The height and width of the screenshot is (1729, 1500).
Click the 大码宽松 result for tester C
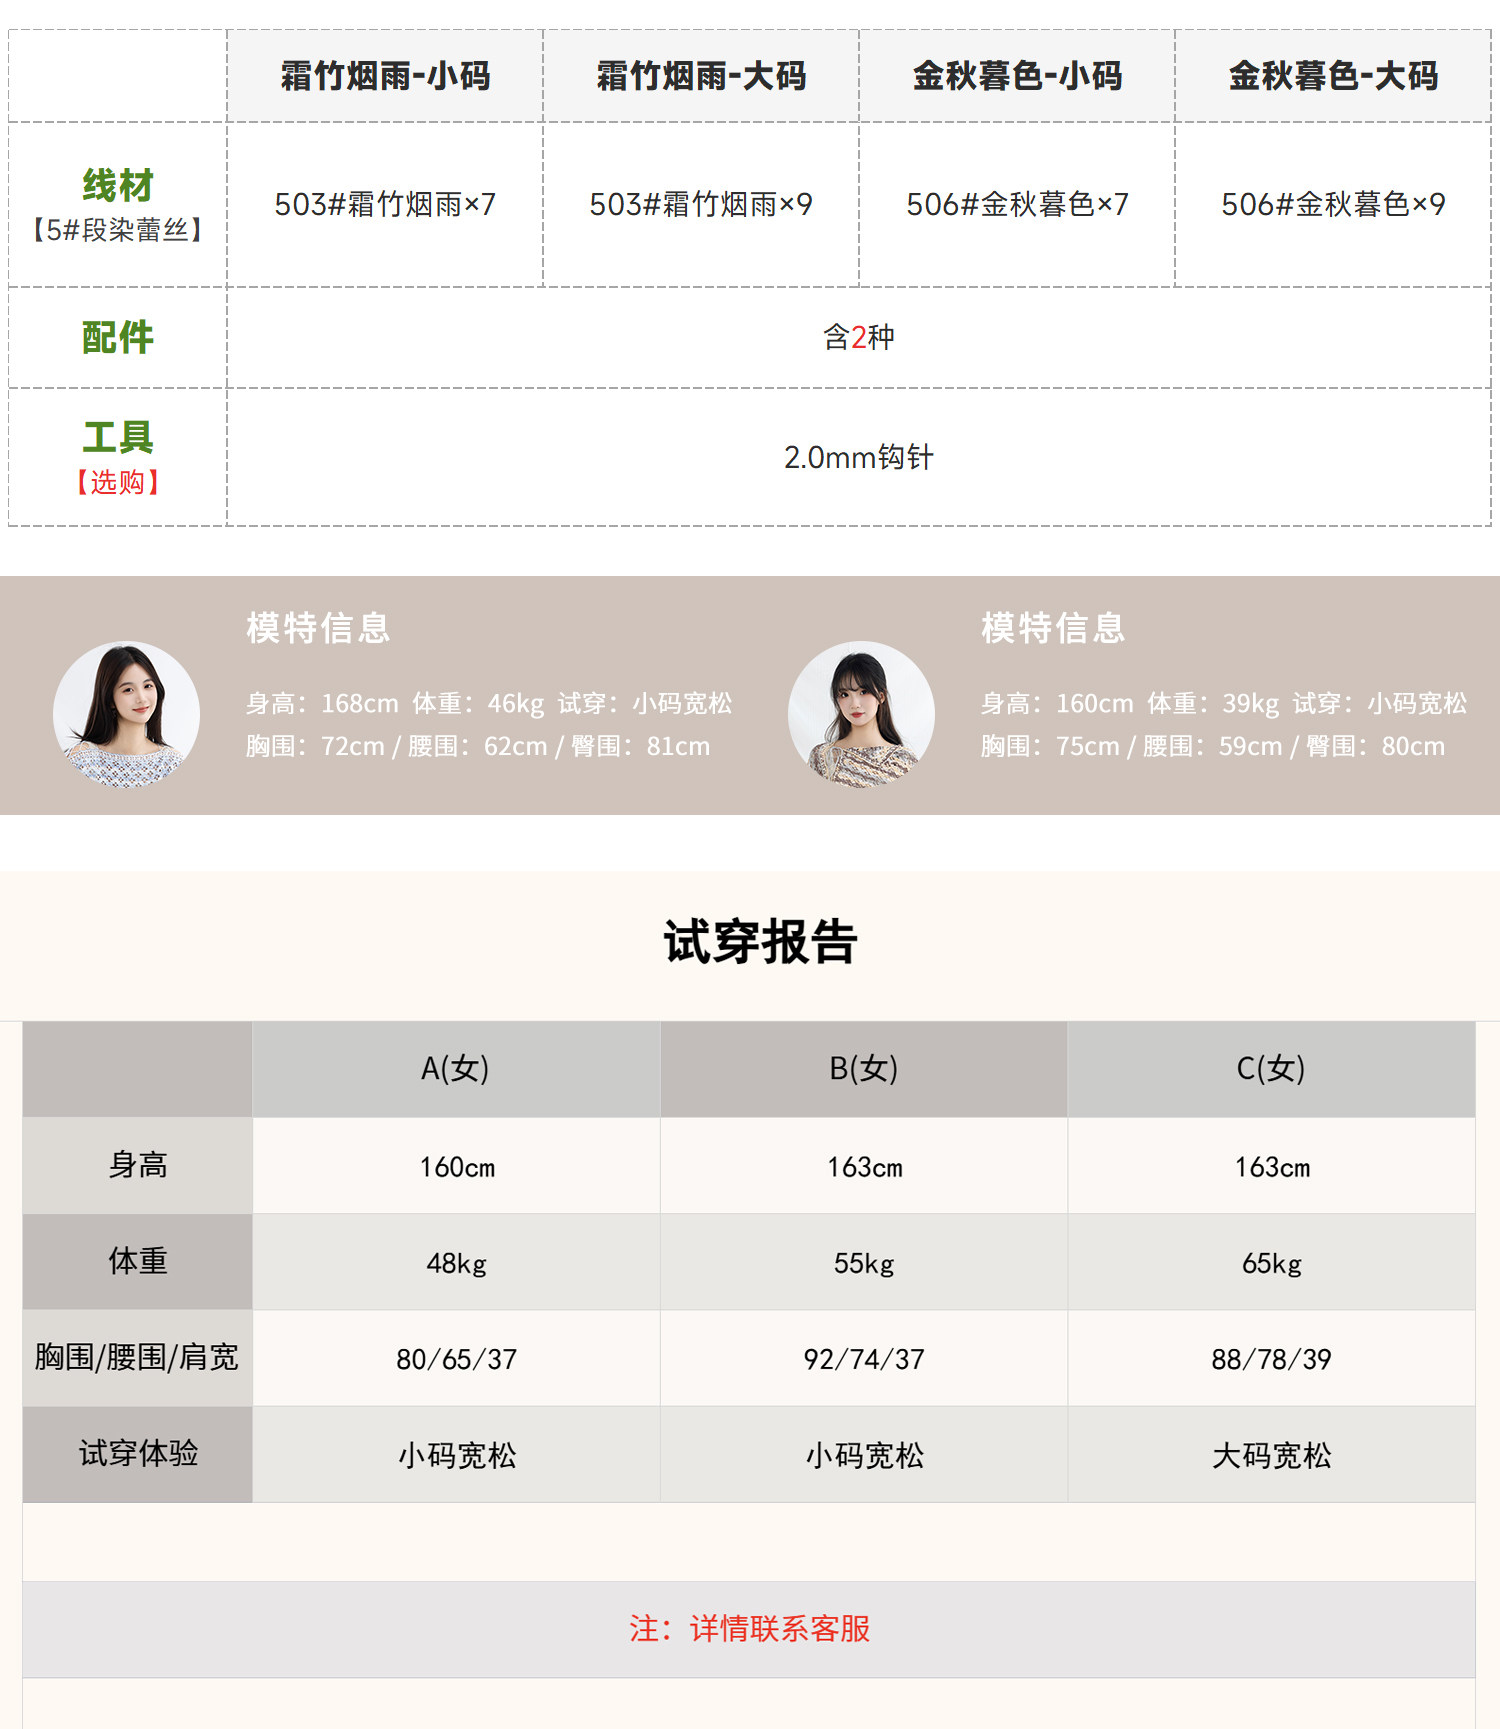pos(1271,1455)
